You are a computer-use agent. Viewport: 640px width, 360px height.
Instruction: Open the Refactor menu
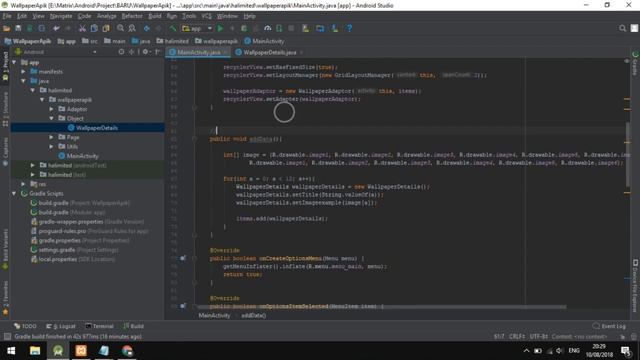tap(132, 16)
